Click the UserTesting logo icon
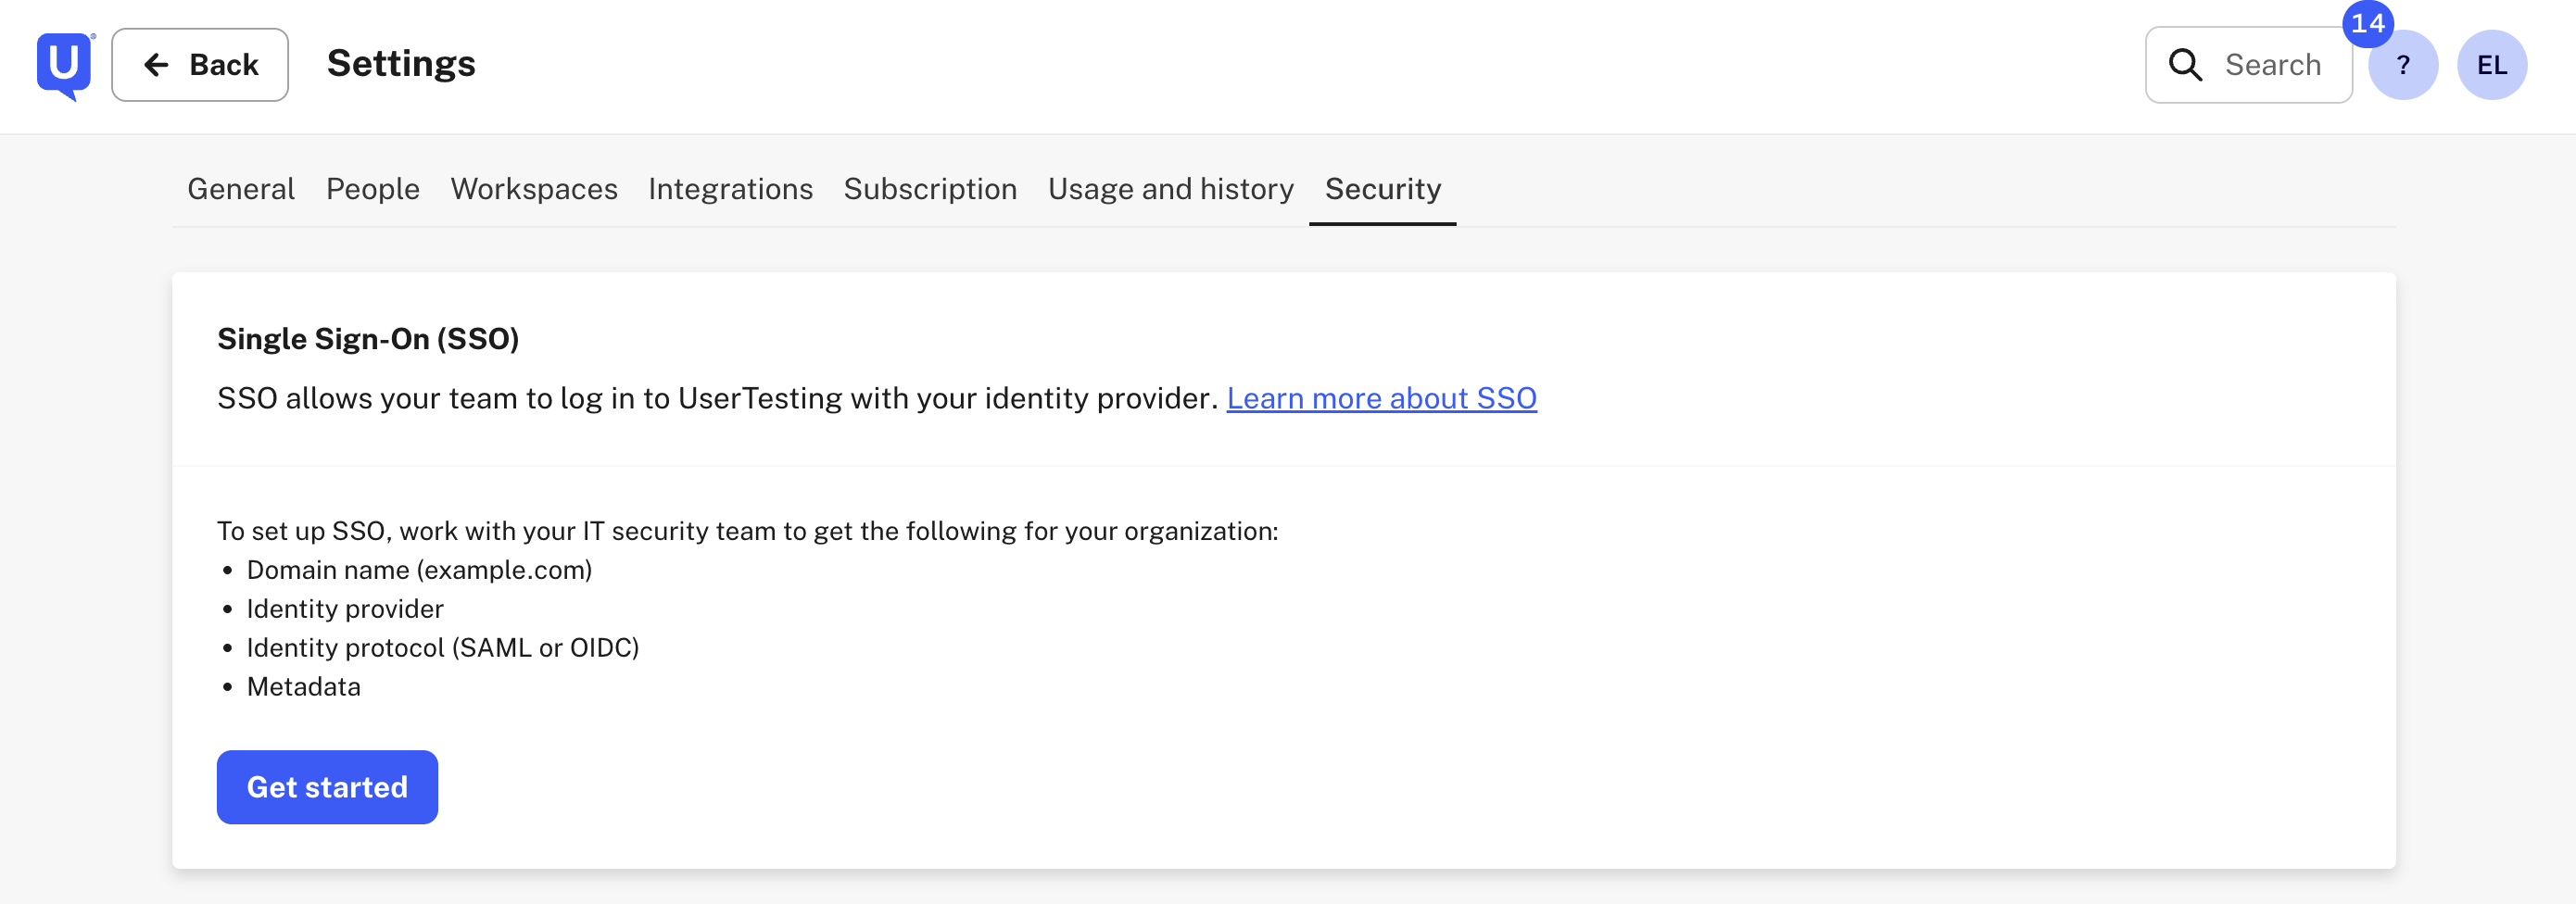Viewport: 2576px width, 904px height. [x=65, y=66]
